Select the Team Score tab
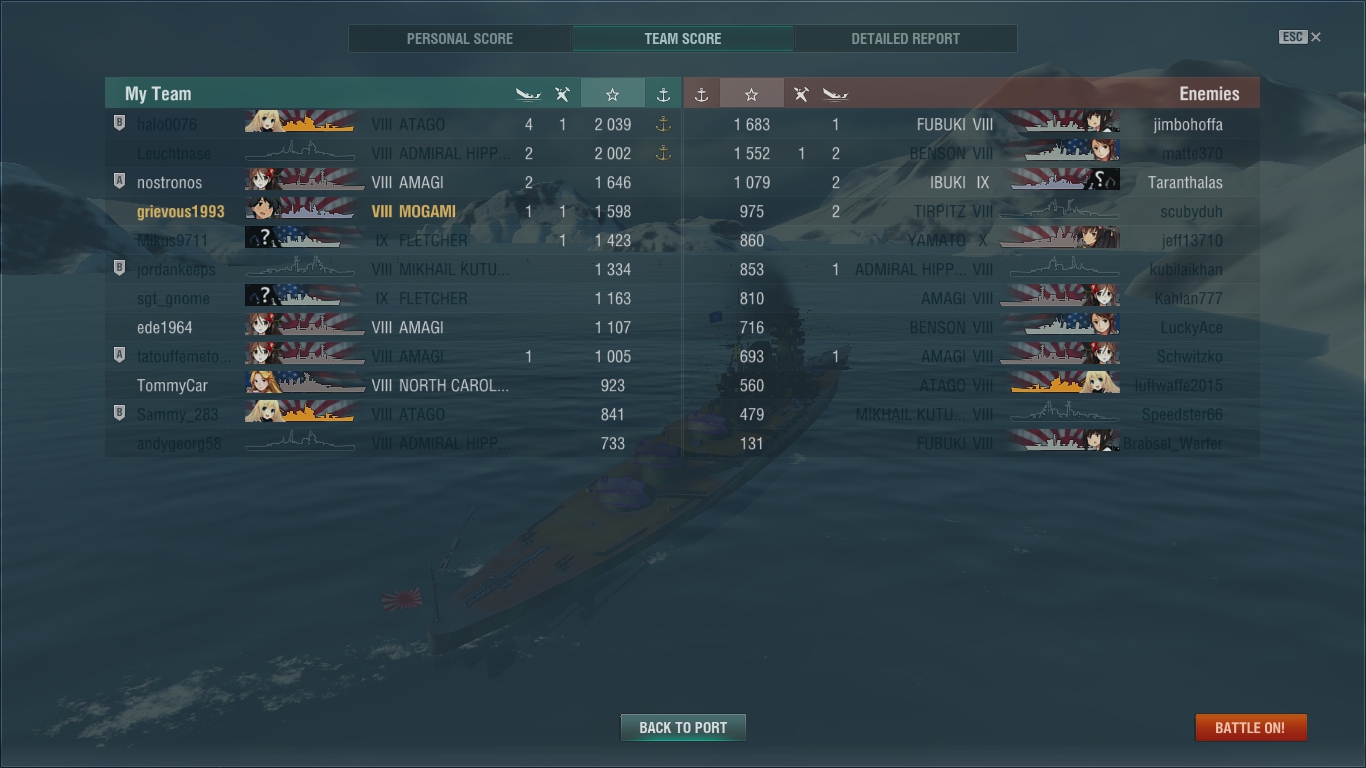 [683, 39]
